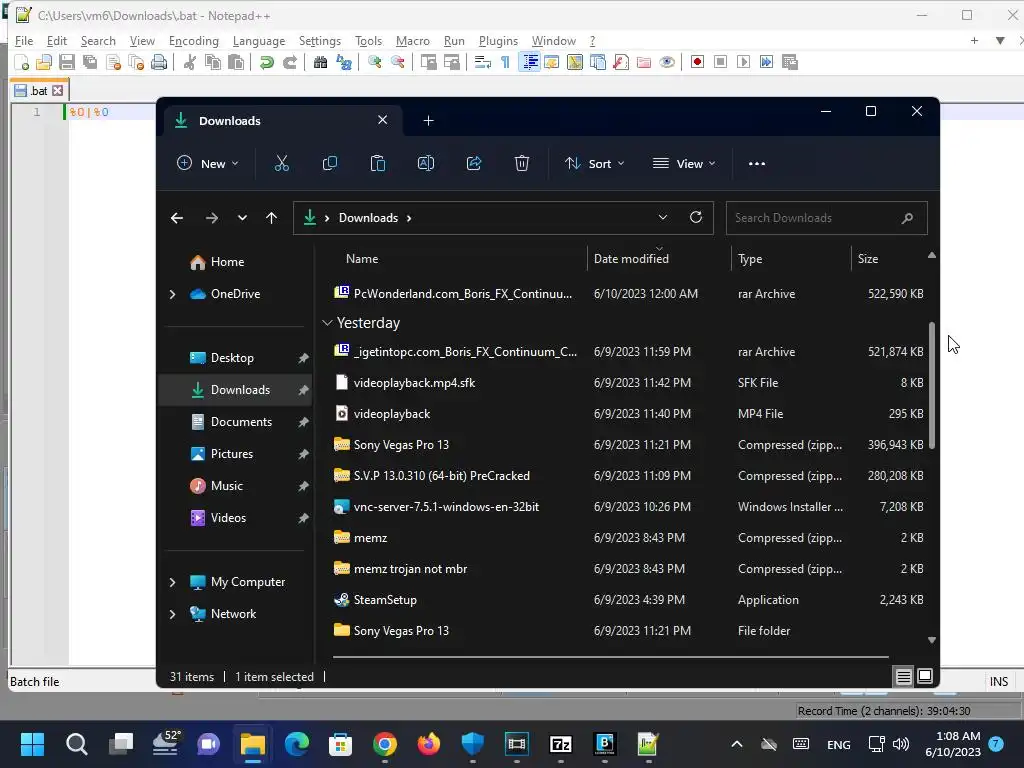
Task: Click Zoom In icon in Notepad++
Action: [x=374, y=62]
